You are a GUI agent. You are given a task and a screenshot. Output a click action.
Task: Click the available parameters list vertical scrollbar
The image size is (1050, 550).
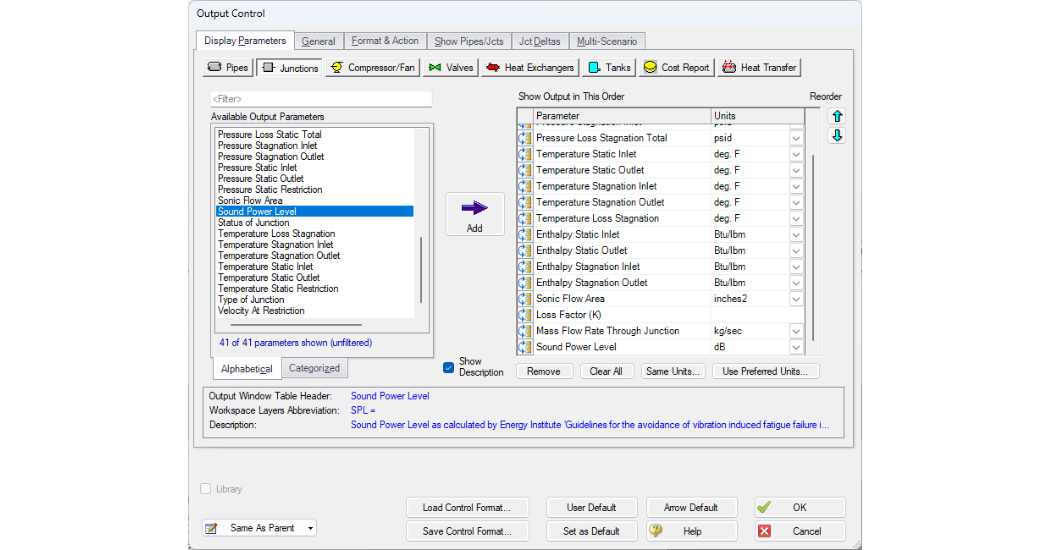[x=421, y=270]
